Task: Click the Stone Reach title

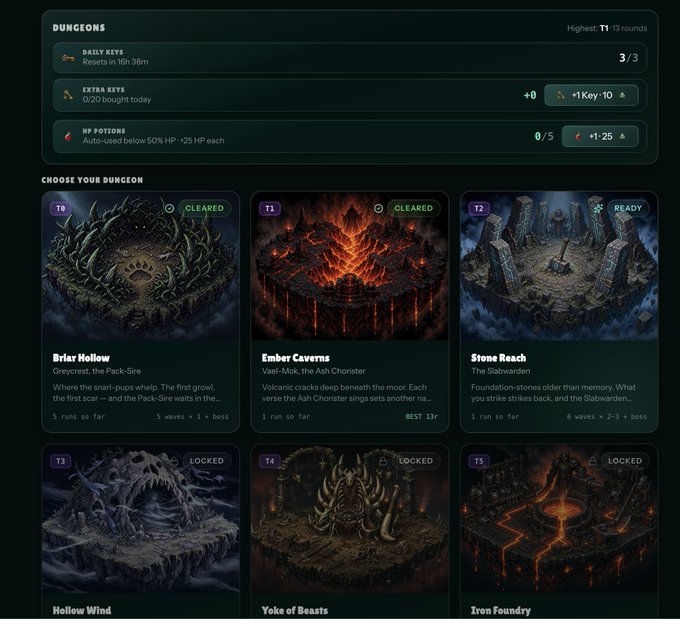Action: (498, 358)
